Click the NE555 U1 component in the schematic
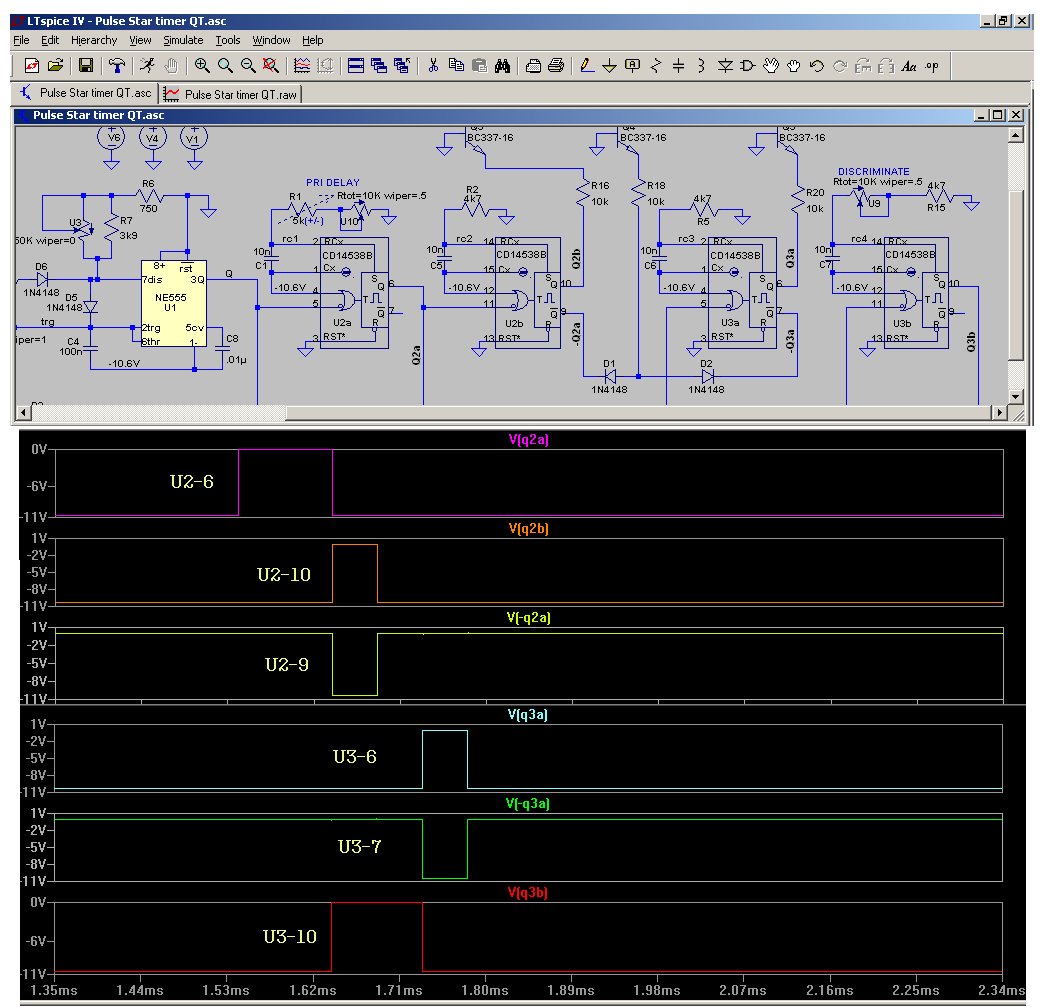The height and width of the screenshot is (1008, 1042). pos(173,303)
